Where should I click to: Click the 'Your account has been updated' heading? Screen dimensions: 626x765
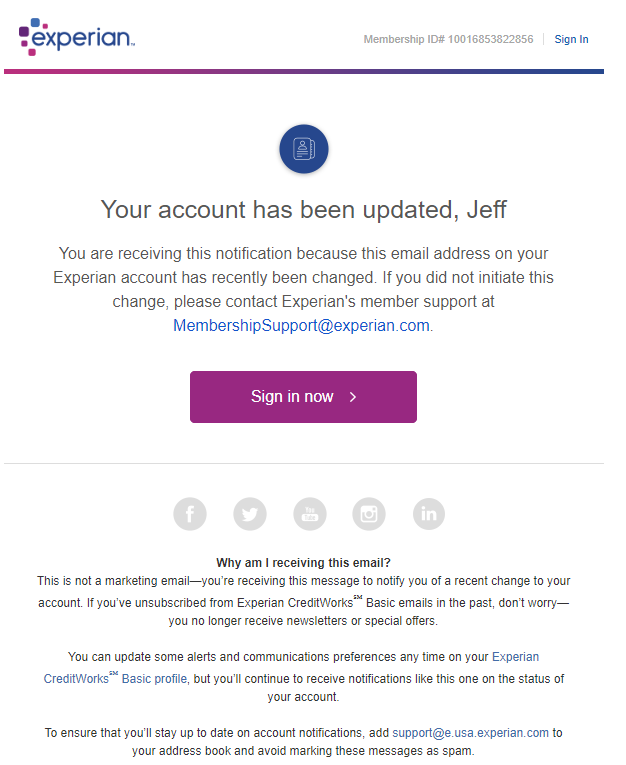click(303, 210)
